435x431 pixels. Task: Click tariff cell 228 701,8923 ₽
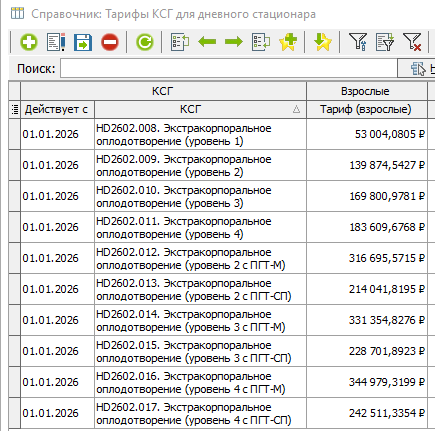point(367,351)
